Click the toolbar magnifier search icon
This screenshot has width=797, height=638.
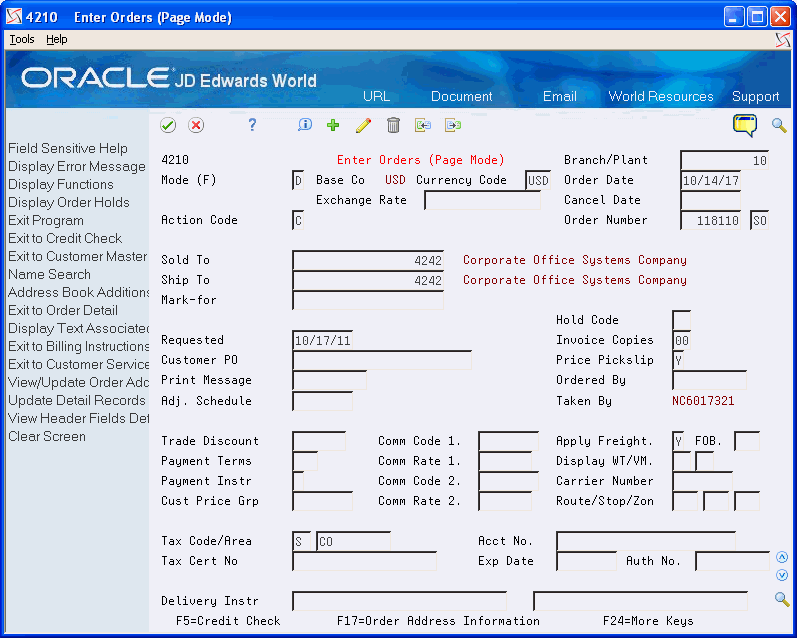pyautogui.click(x=779, y=125)
